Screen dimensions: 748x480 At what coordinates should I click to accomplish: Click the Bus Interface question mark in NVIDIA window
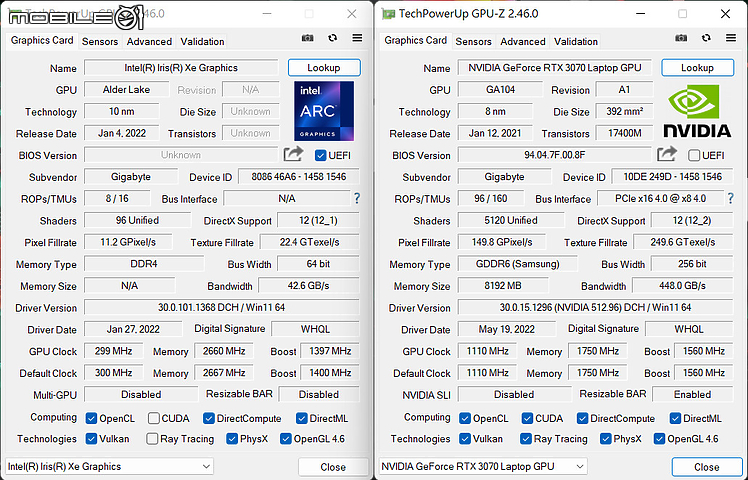(x=730, y=198)
